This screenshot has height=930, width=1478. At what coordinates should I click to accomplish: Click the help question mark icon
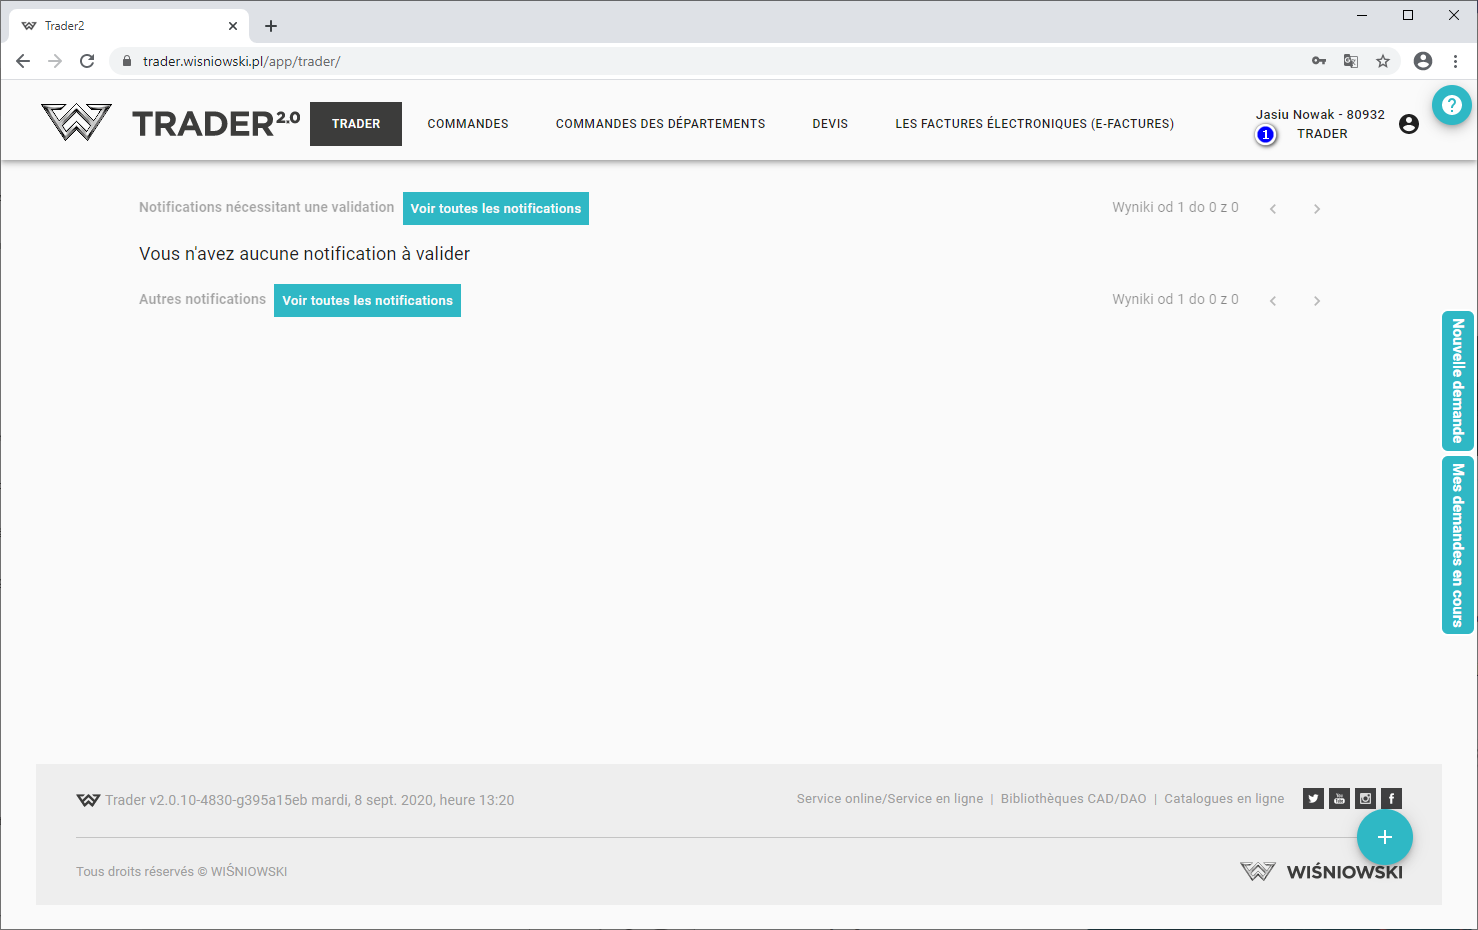coord(1451,105)
